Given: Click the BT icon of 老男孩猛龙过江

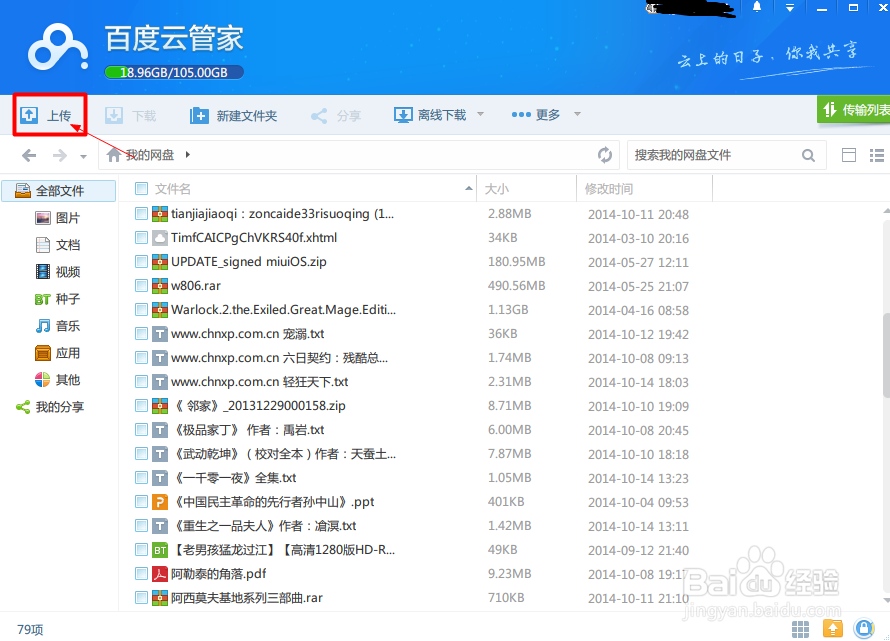Looking at the screenshot, I should (160, 550).
